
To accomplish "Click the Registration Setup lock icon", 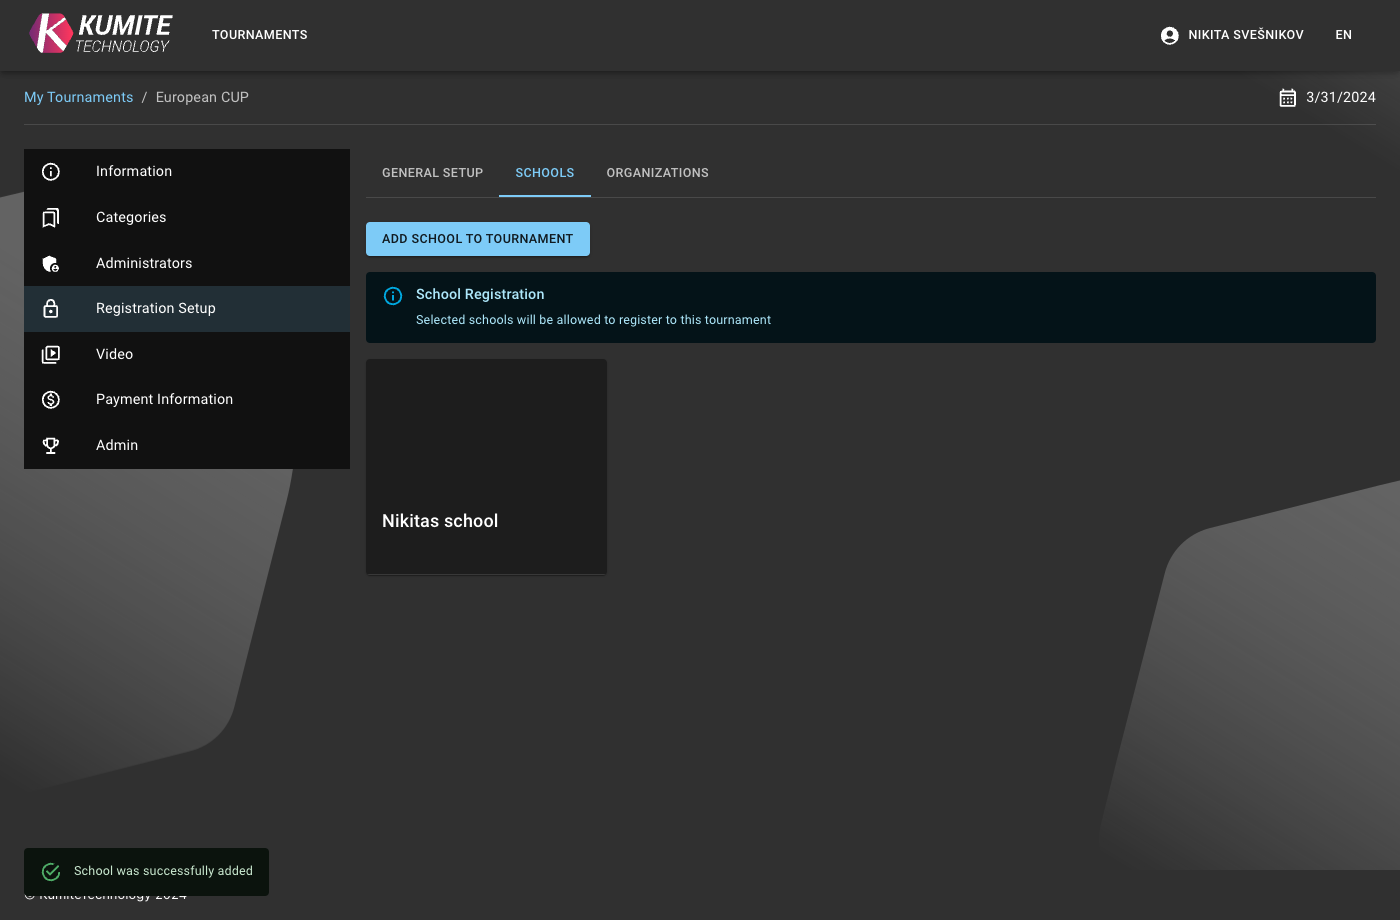I will point(51,309).
